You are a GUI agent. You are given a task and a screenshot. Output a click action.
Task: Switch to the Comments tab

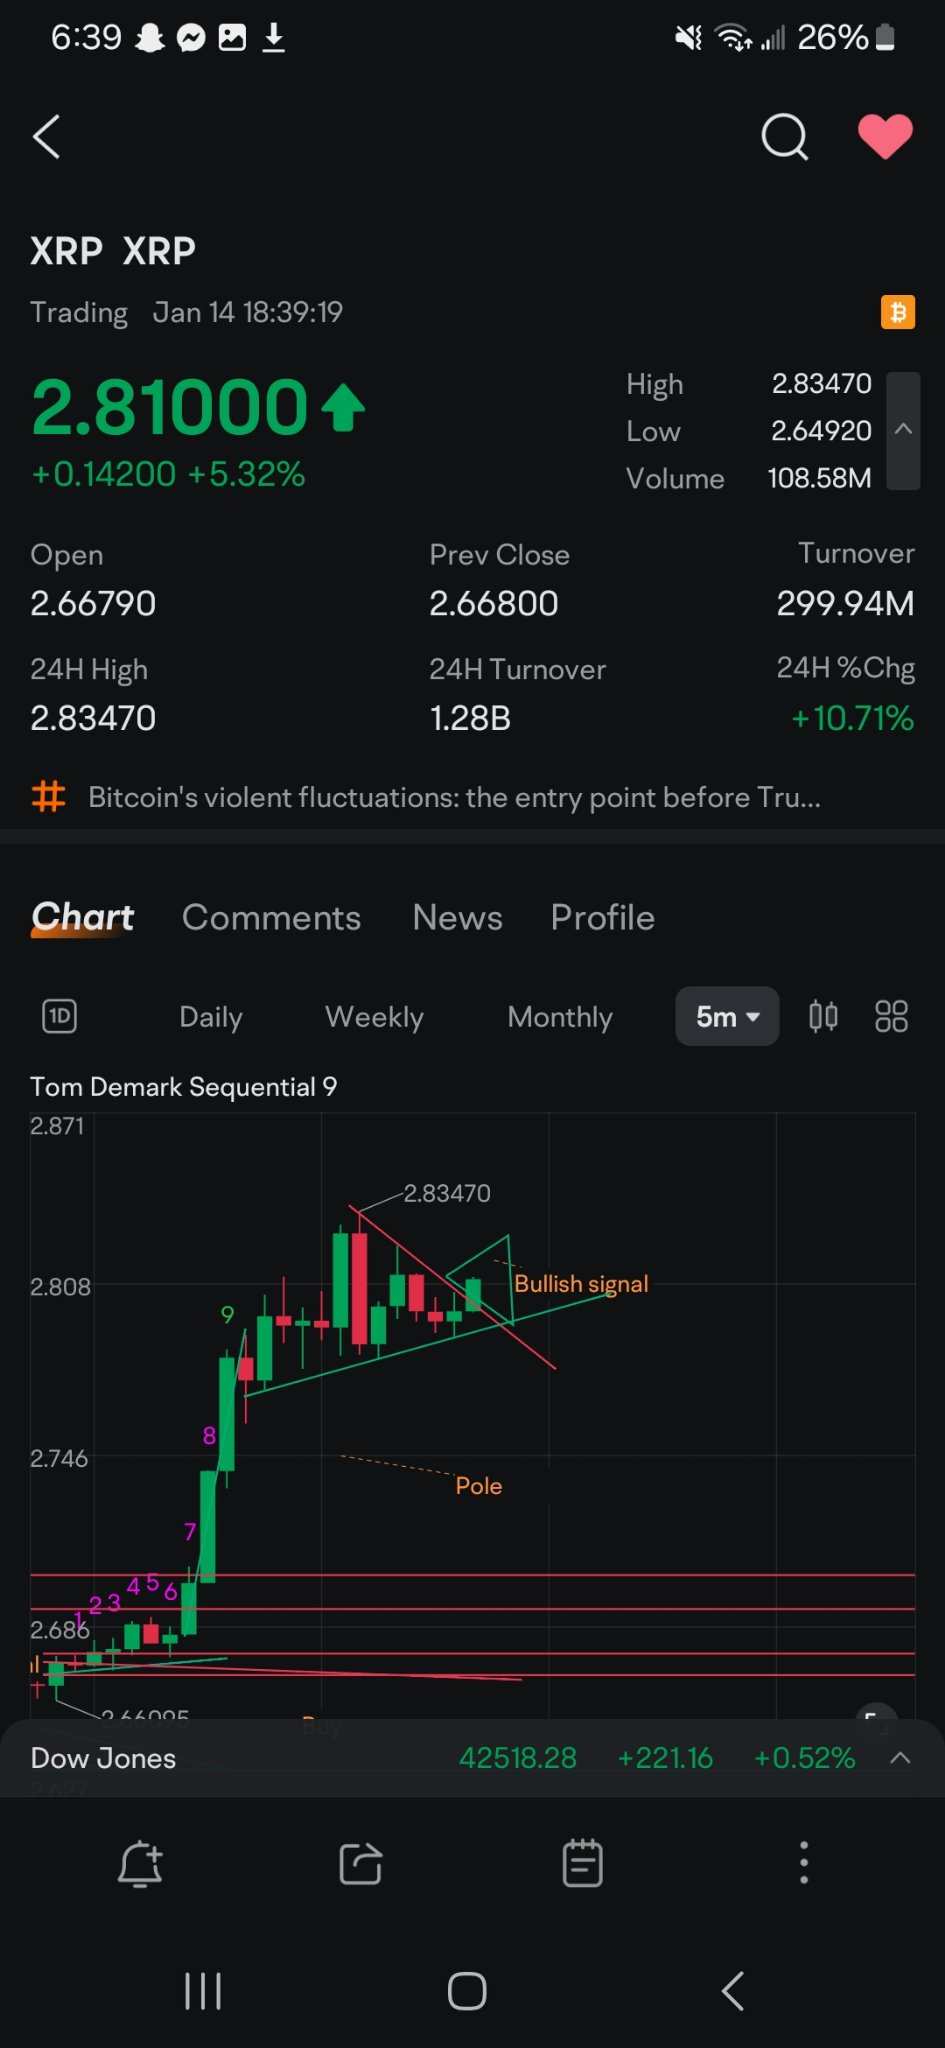tap(271, 917)
